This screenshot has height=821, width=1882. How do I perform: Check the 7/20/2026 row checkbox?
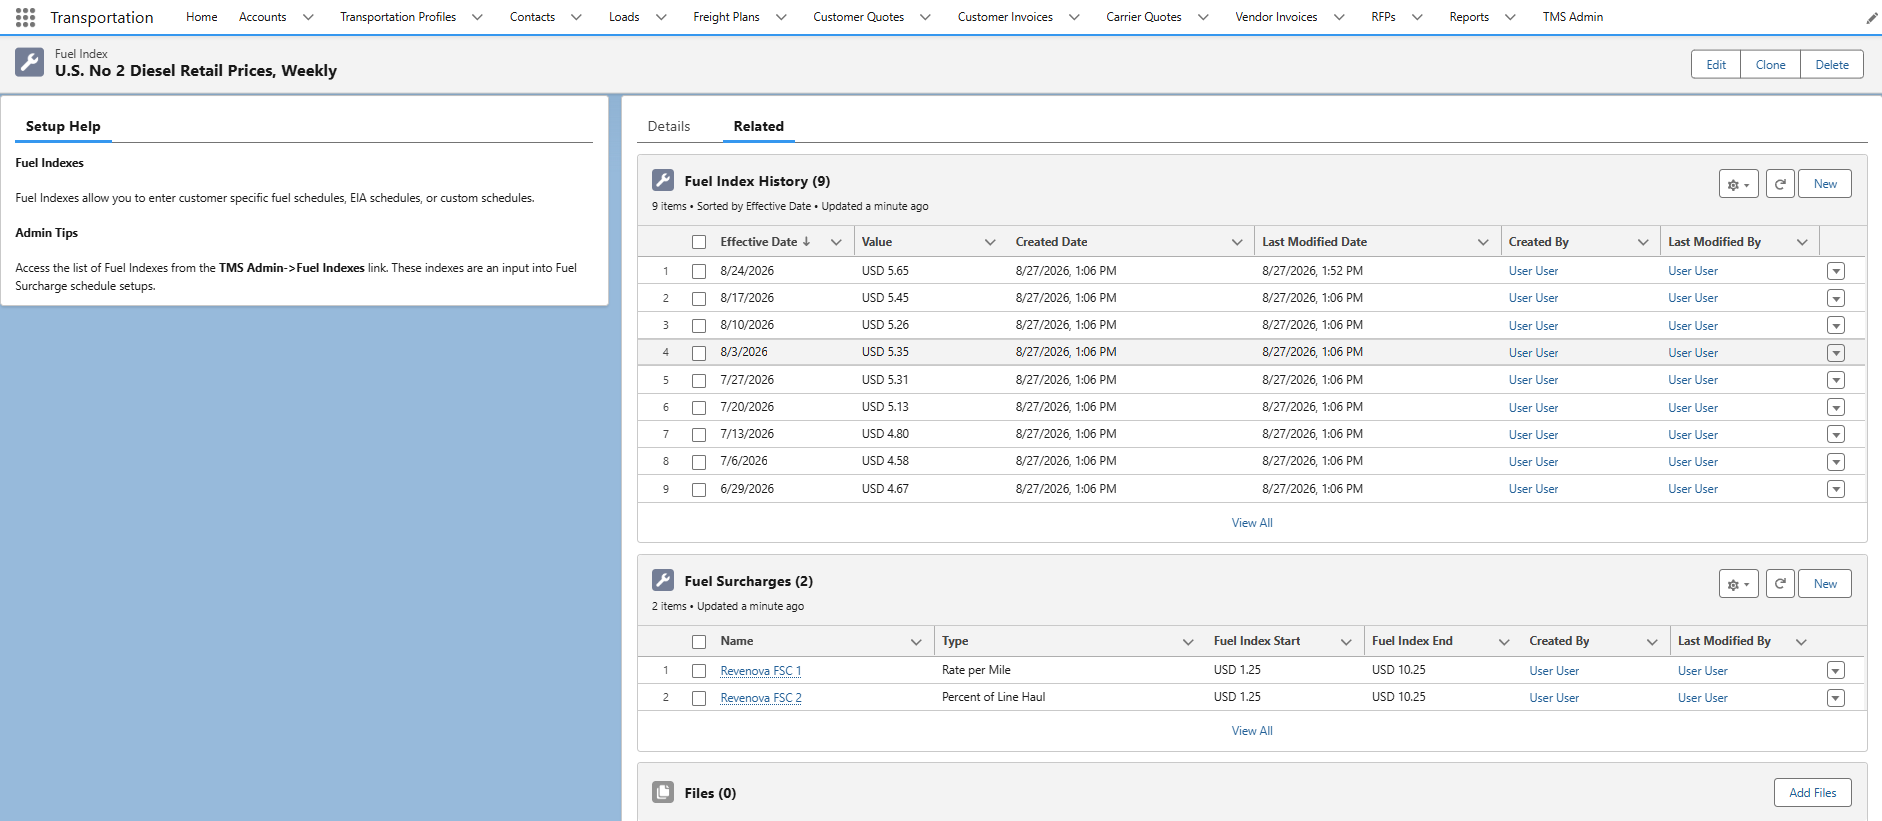[x=699, y=408]
